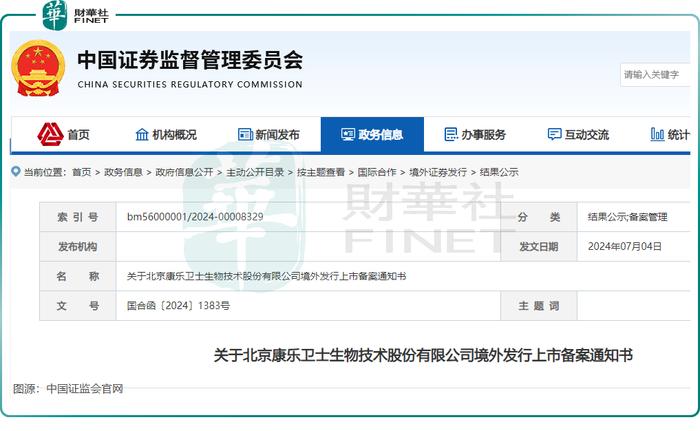Click the chat bubble icon beside 互动交流
This screenshot has height=431, width=700.
click(554, 134)
